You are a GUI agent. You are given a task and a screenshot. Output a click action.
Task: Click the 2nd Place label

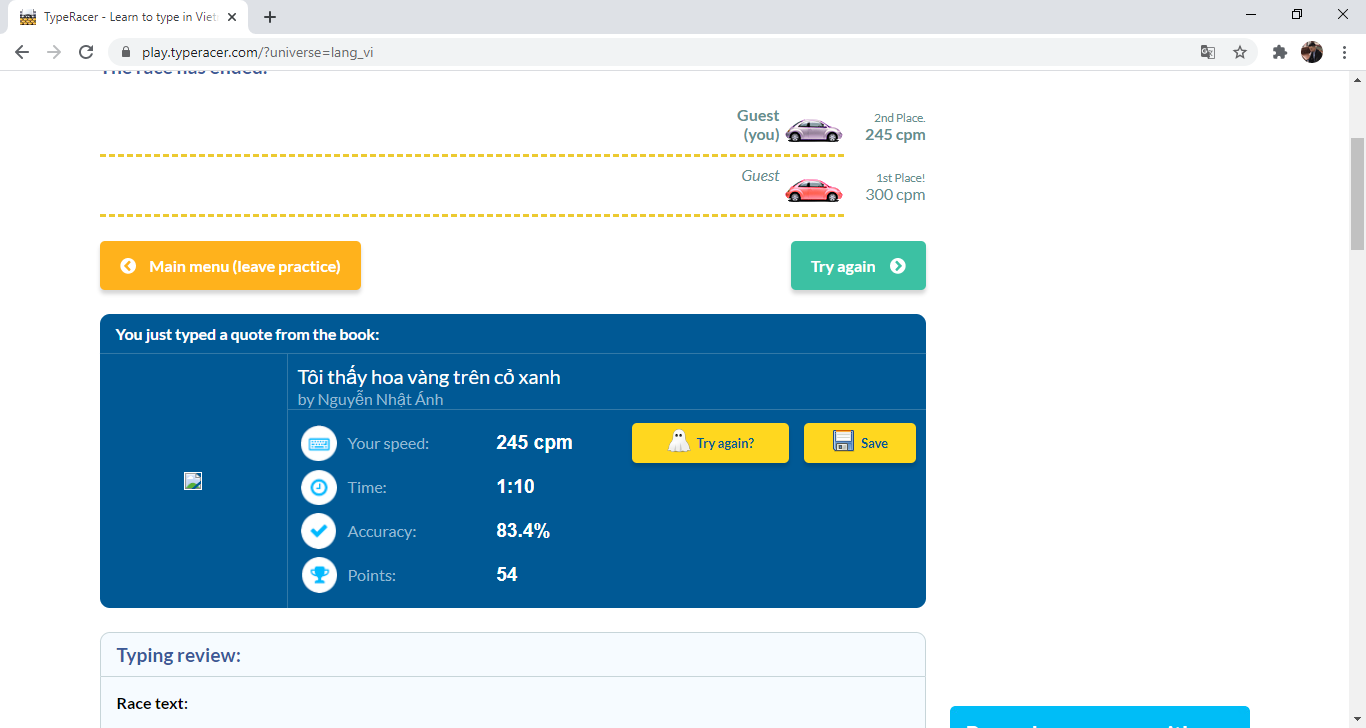tap(900, 118)
